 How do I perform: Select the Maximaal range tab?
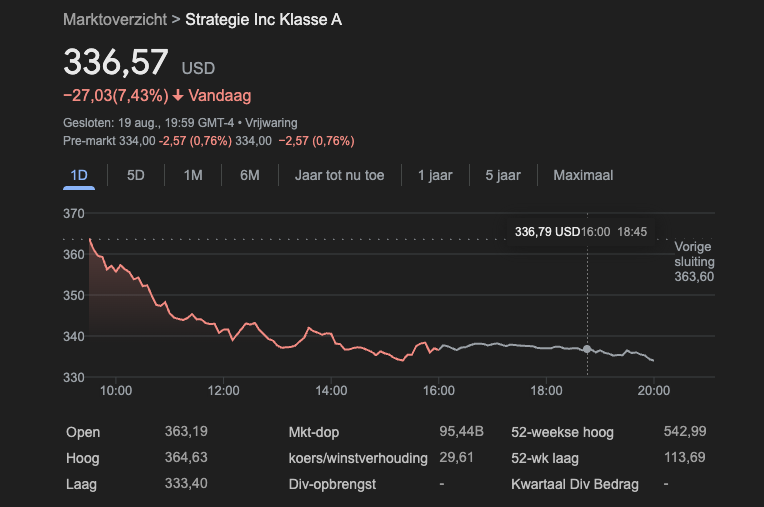(583, 175)
